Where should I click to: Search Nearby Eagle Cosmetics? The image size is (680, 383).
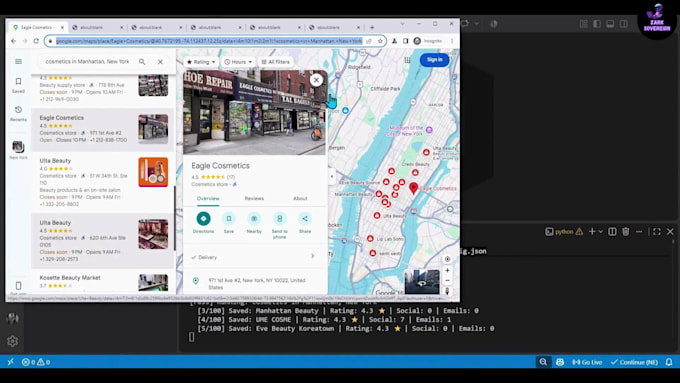tap(254, 223)
